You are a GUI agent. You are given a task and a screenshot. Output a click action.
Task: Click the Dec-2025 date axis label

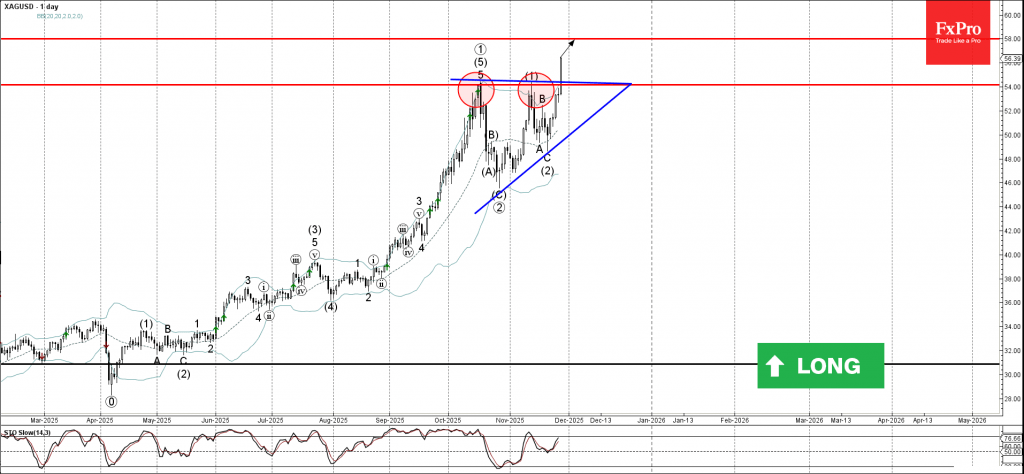569,420
